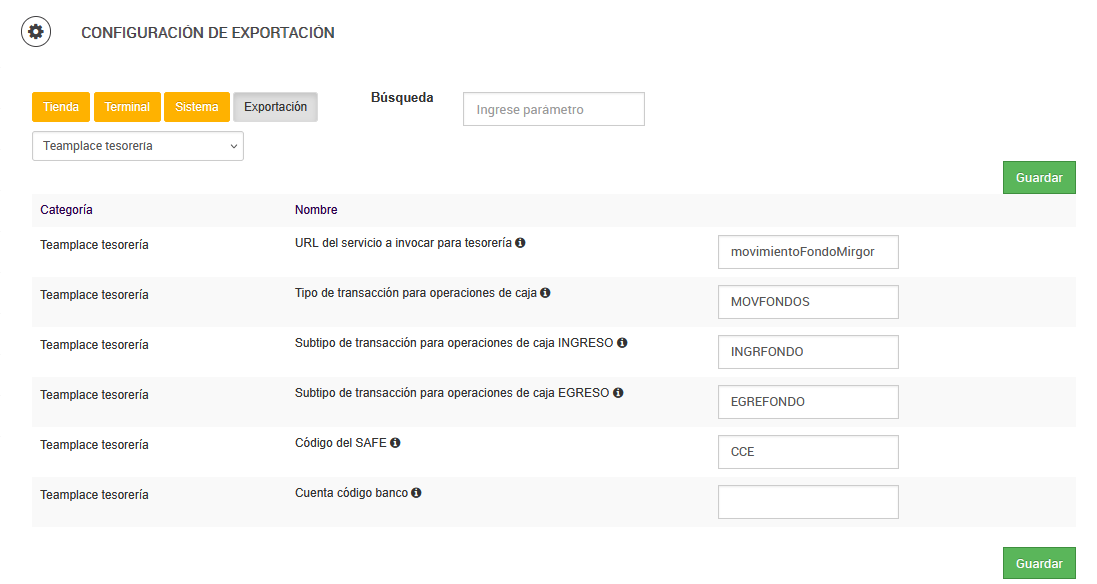This screenshot has width=1097, height=584.
Task: Click info icon next to Código del SAFE
Action: tap(395, 443)
